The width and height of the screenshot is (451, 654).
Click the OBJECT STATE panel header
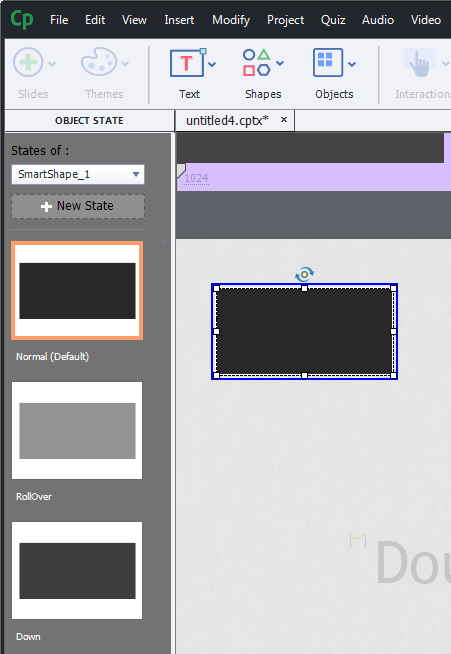tap(89, 121)
